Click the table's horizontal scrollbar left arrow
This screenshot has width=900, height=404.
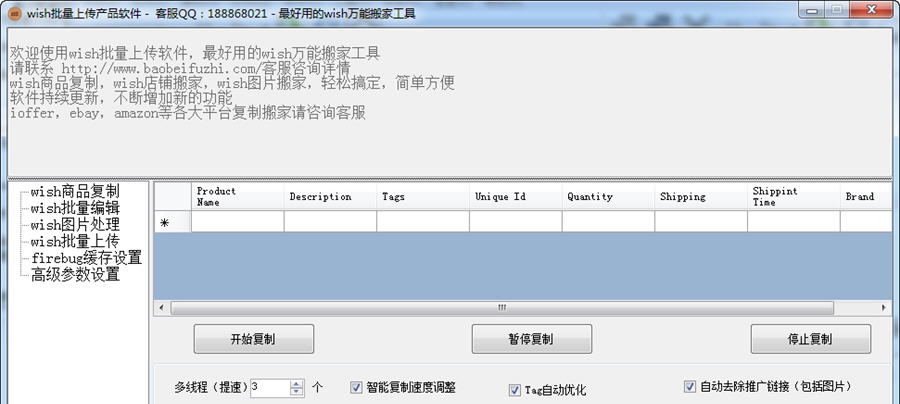coord(161,308)
